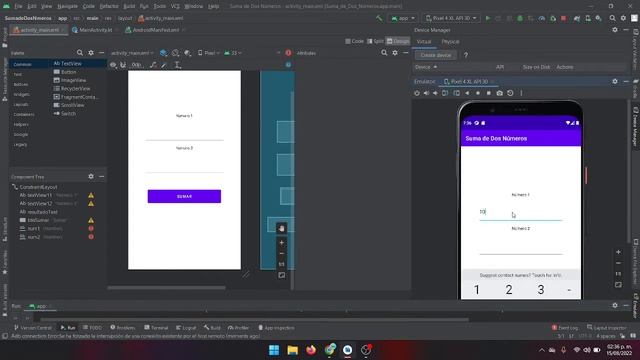The height and width of the screenshot is (360, 640).
Task: Click the green Debug bug icon
Action: [x=520, y=18]
